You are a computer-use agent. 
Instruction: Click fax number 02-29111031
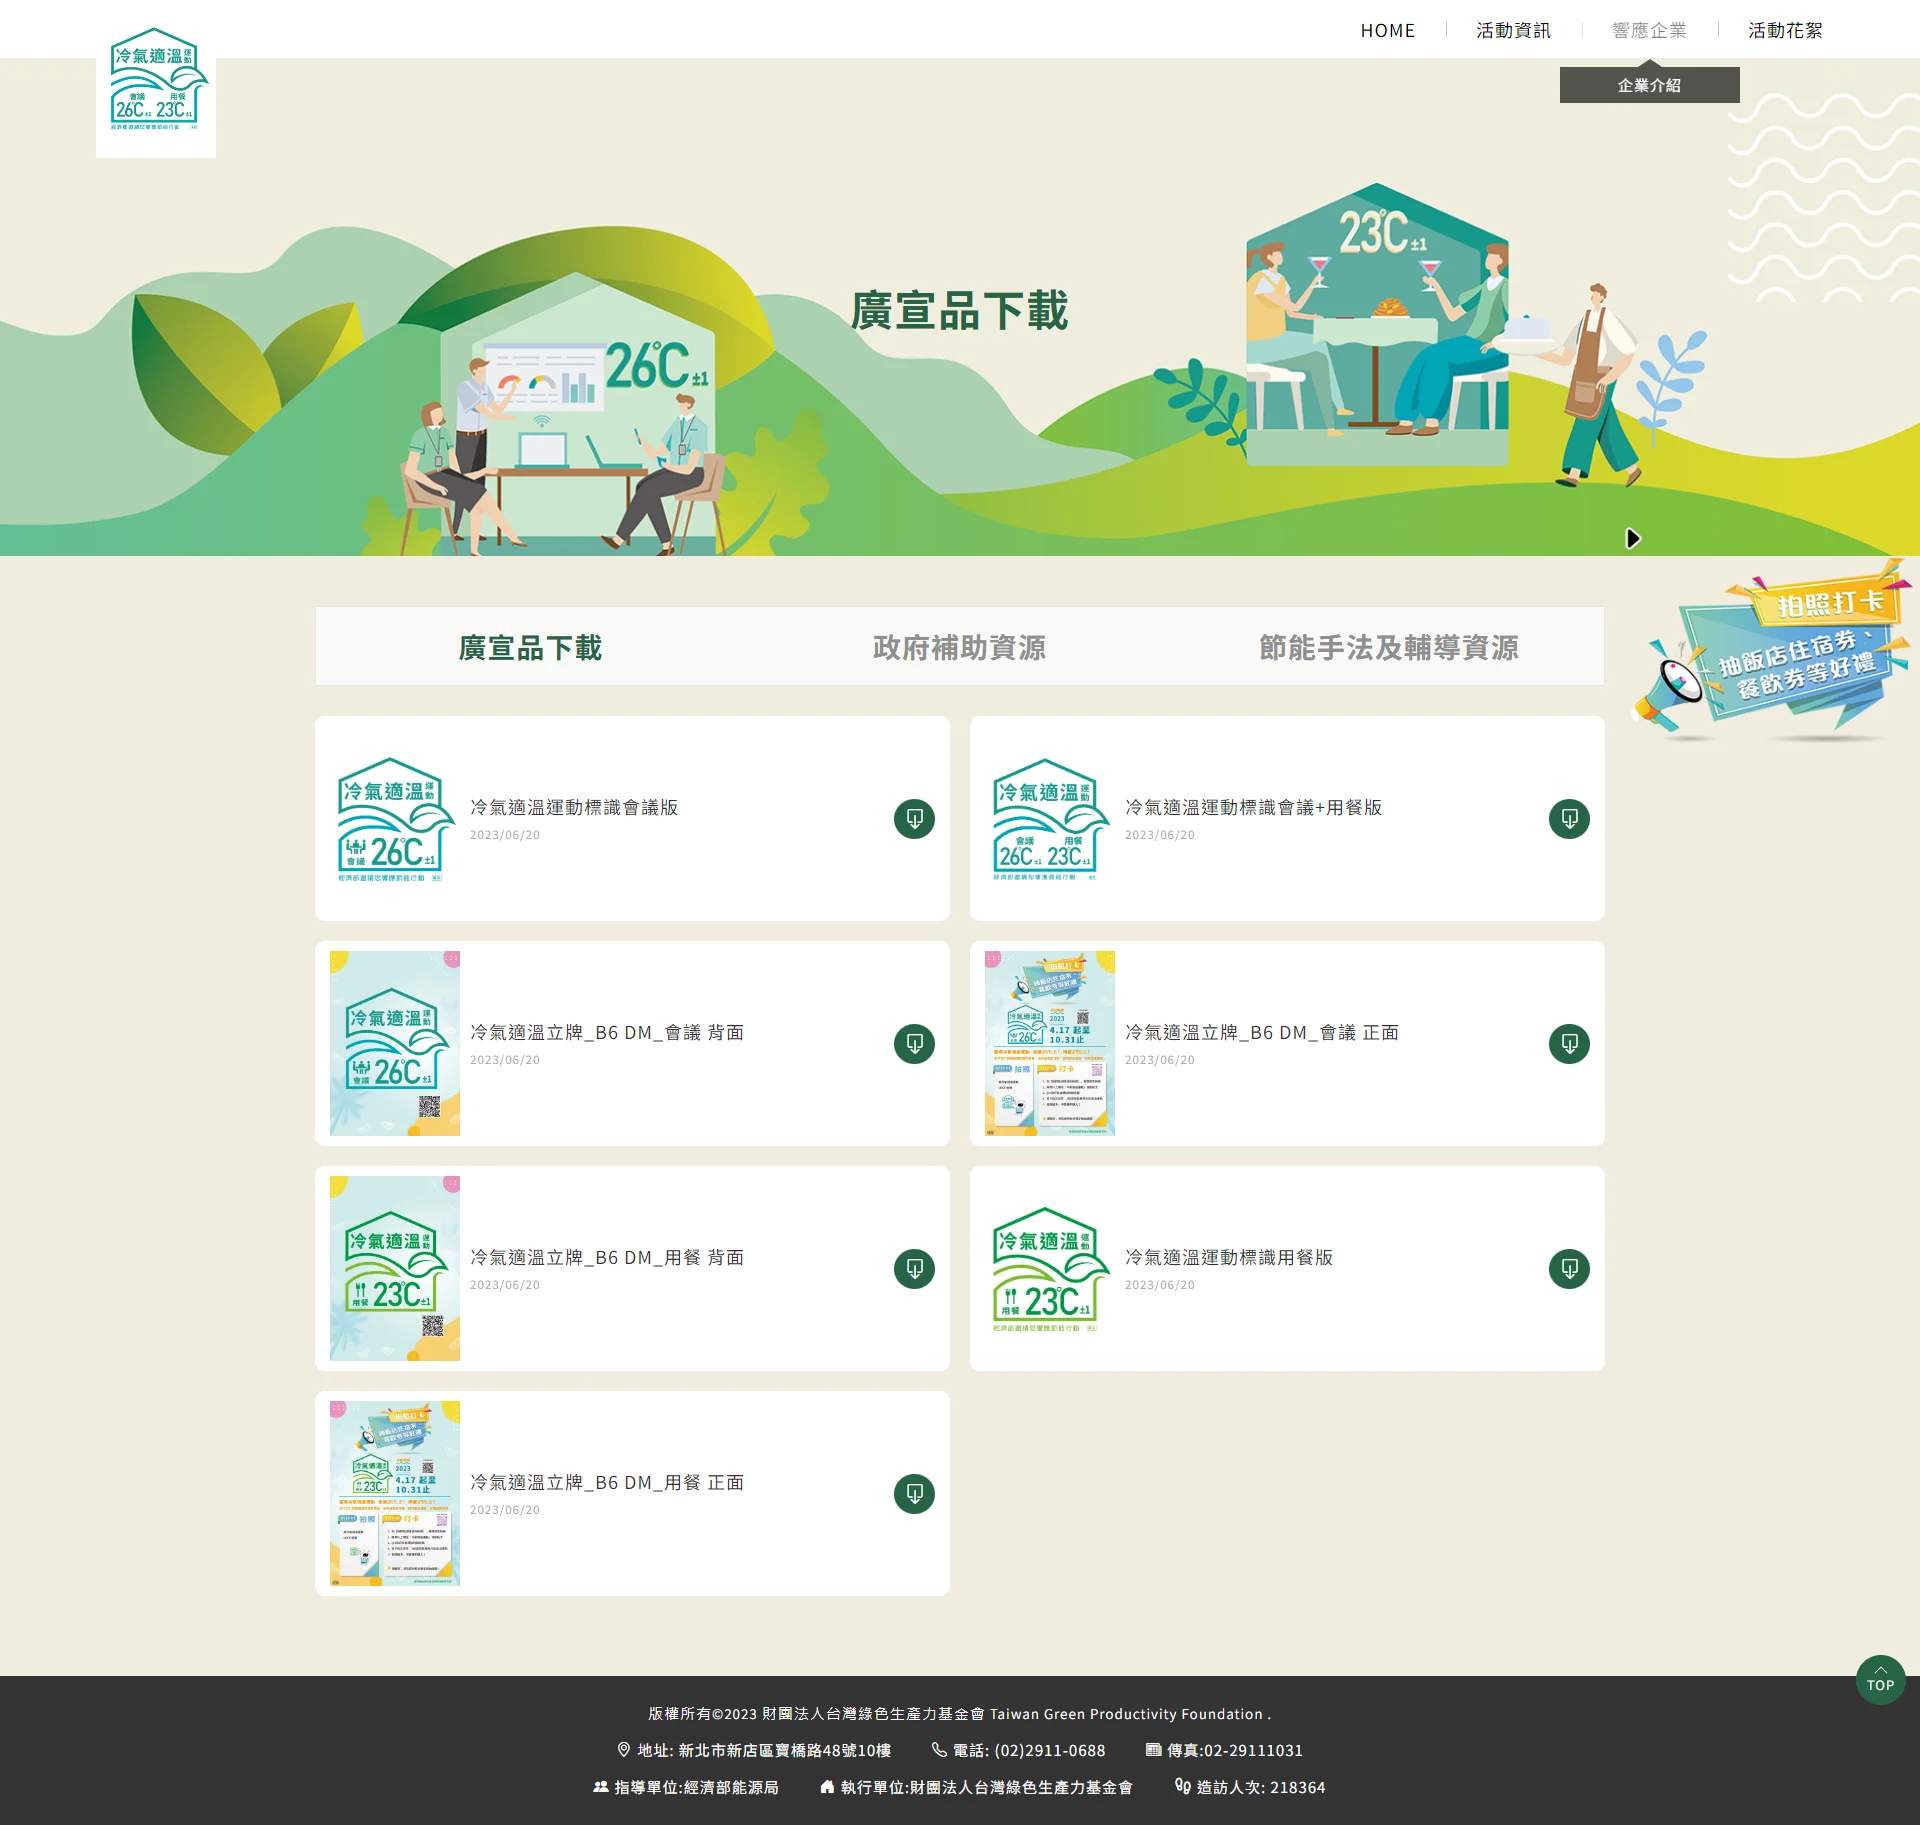pyautogui.click(x=1253, y=1751)
